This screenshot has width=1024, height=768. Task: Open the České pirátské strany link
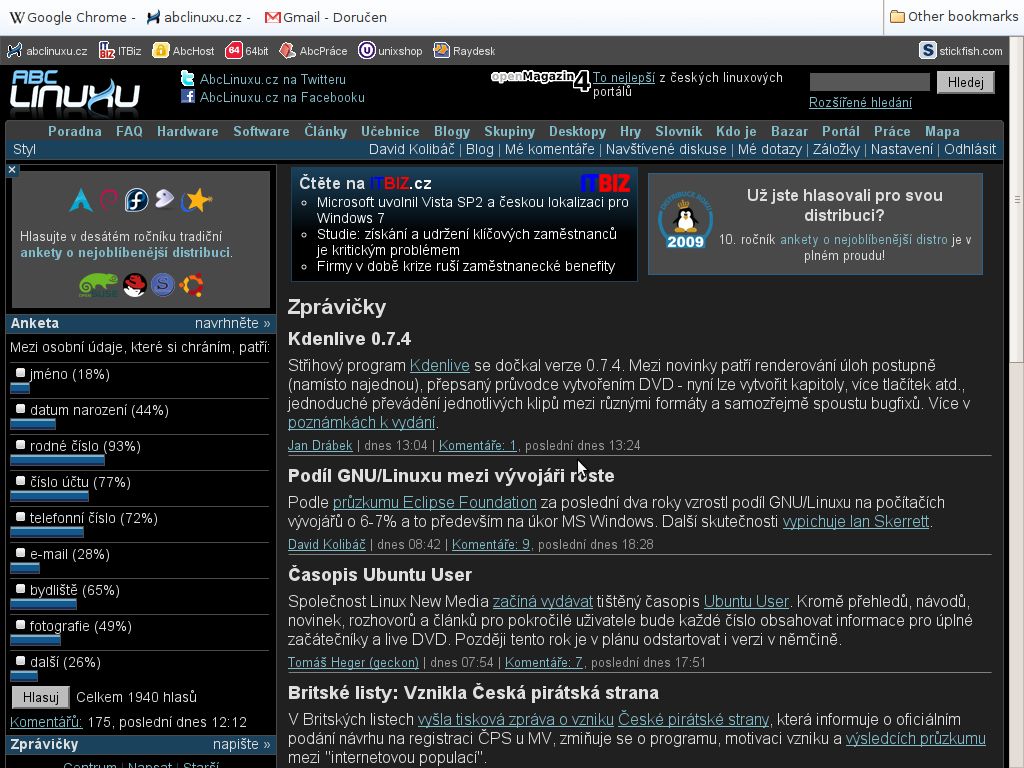[694, 720]
